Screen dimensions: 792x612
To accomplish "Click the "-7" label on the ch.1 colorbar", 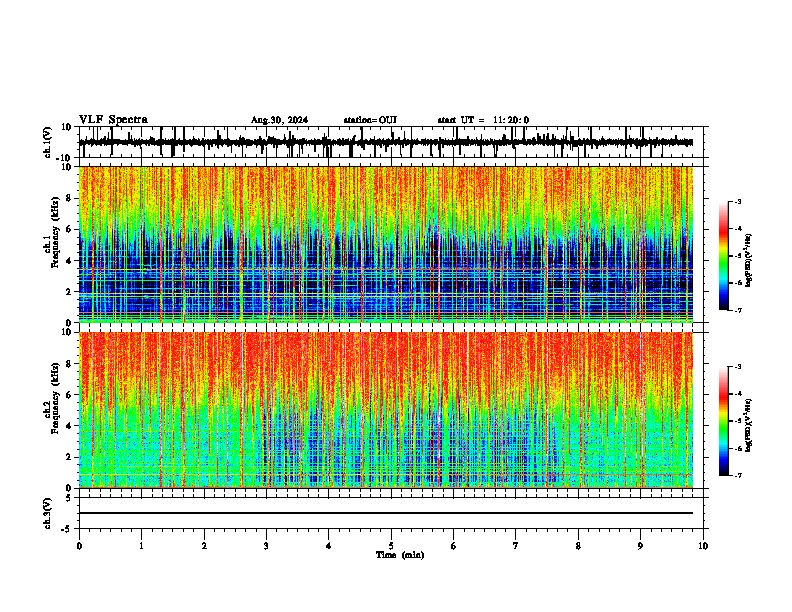I will point(737,310).
